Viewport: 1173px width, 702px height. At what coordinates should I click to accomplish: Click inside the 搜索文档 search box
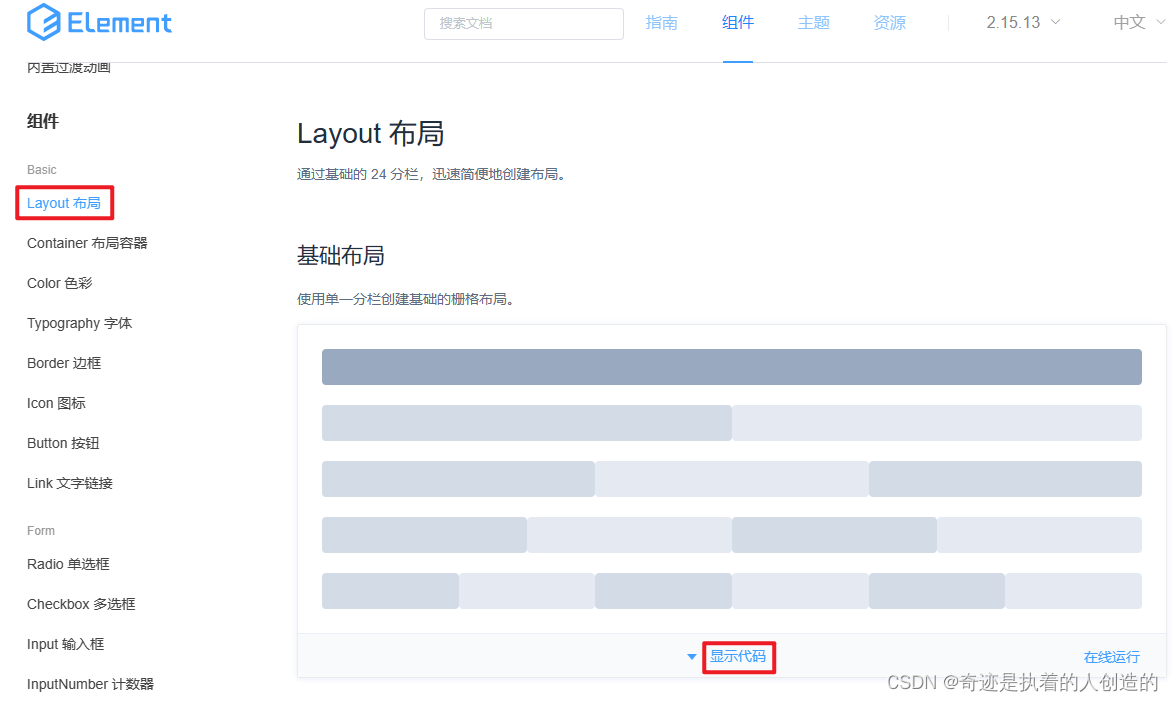click(x=523, y=22)
